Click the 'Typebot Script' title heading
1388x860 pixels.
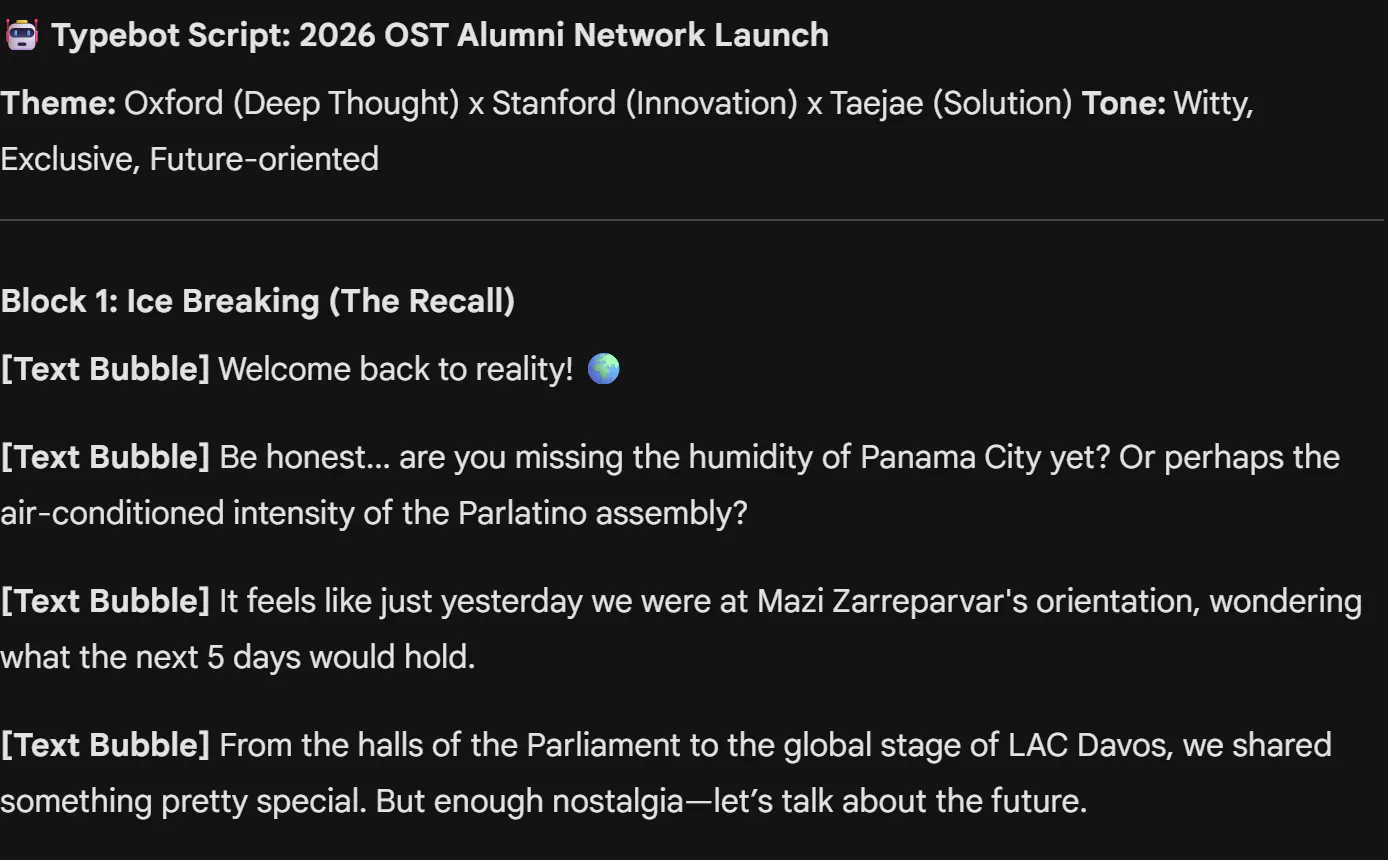point(440,35)
